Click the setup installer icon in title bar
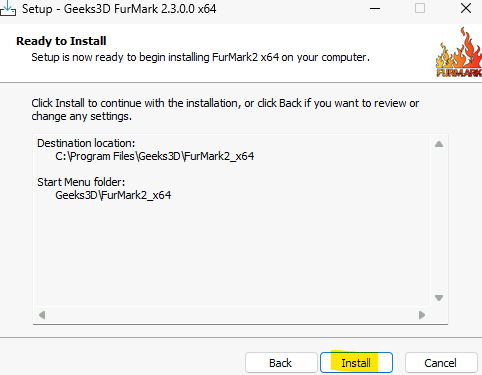The image size is (482, 375). click(8, 8)
